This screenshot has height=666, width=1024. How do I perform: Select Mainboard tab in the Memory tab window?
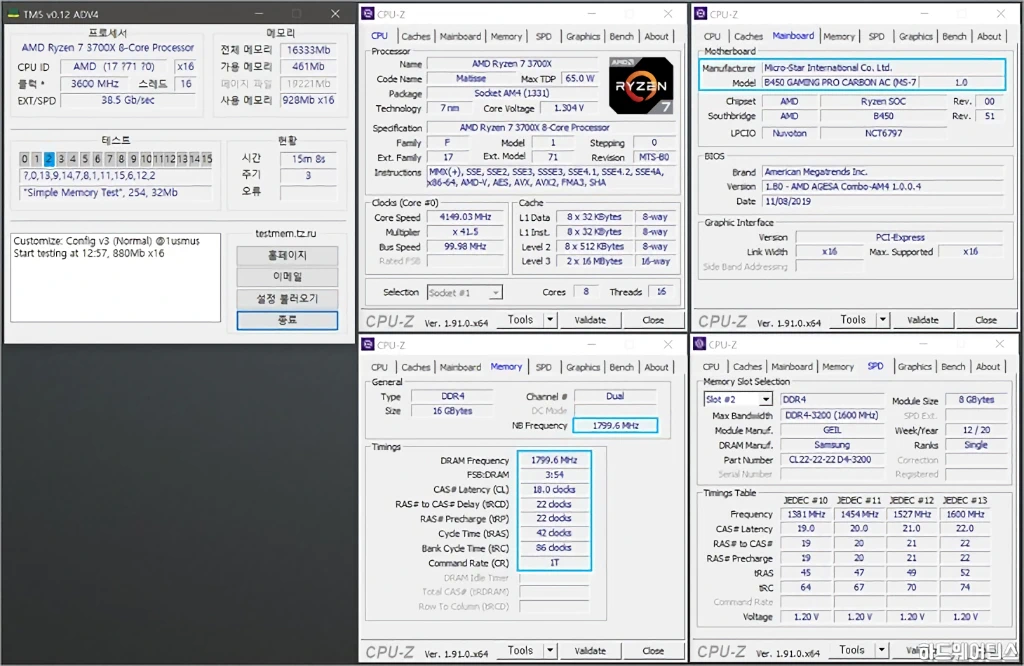[460, 367]
